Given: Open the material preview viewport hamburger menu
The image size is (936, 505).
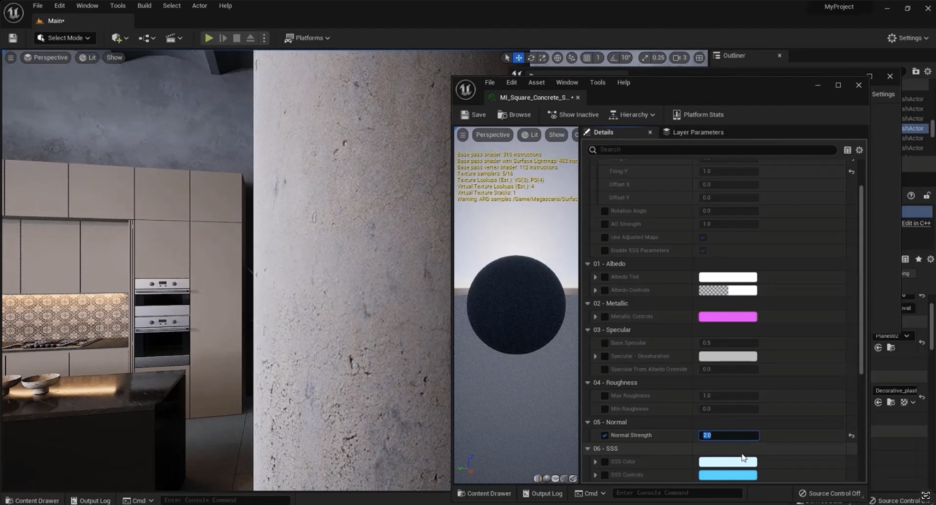Looking at the screenshot, I should pos(463,134).
